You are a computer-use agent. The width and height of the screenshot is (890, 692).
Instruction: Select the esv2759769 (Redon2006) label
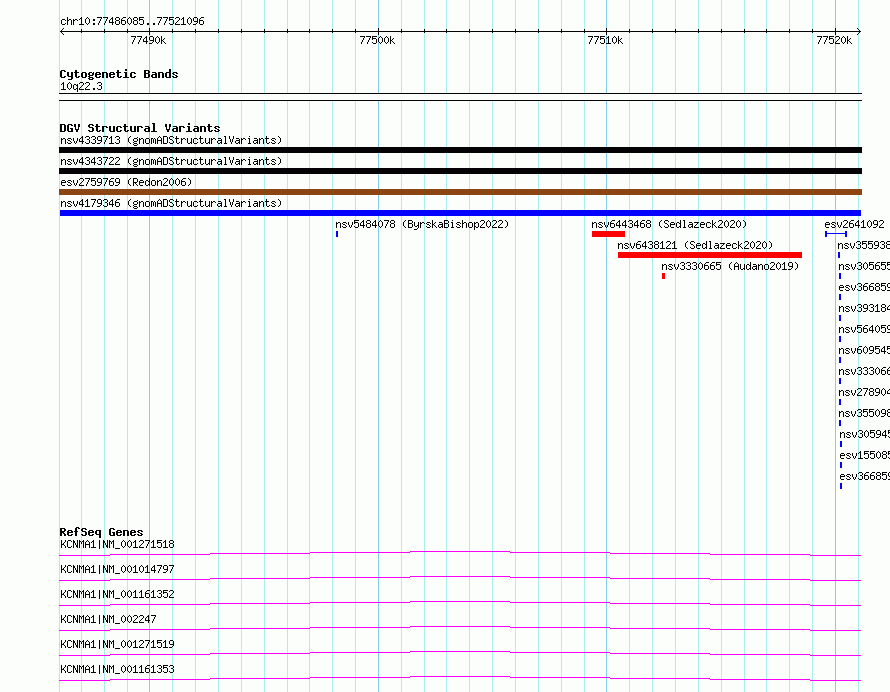pos(126,182)
